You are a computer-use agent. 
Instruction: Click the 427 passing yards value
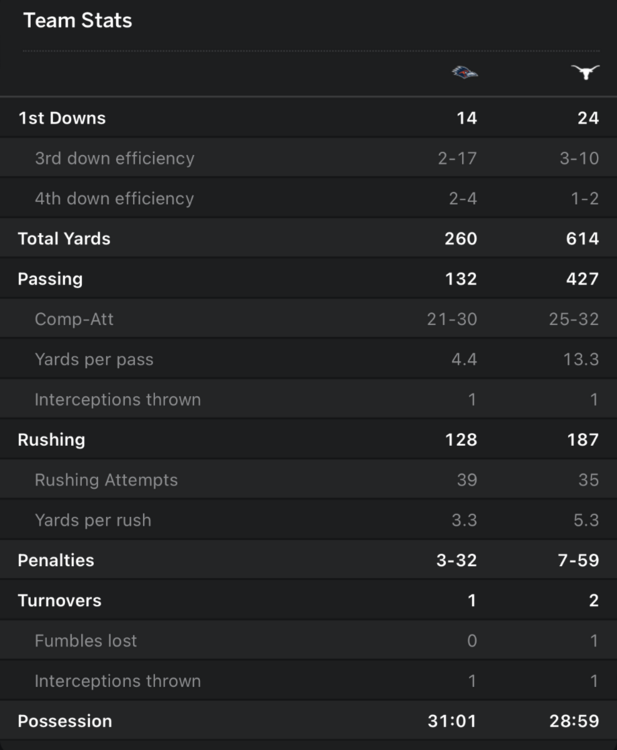(x=582, y=279)
